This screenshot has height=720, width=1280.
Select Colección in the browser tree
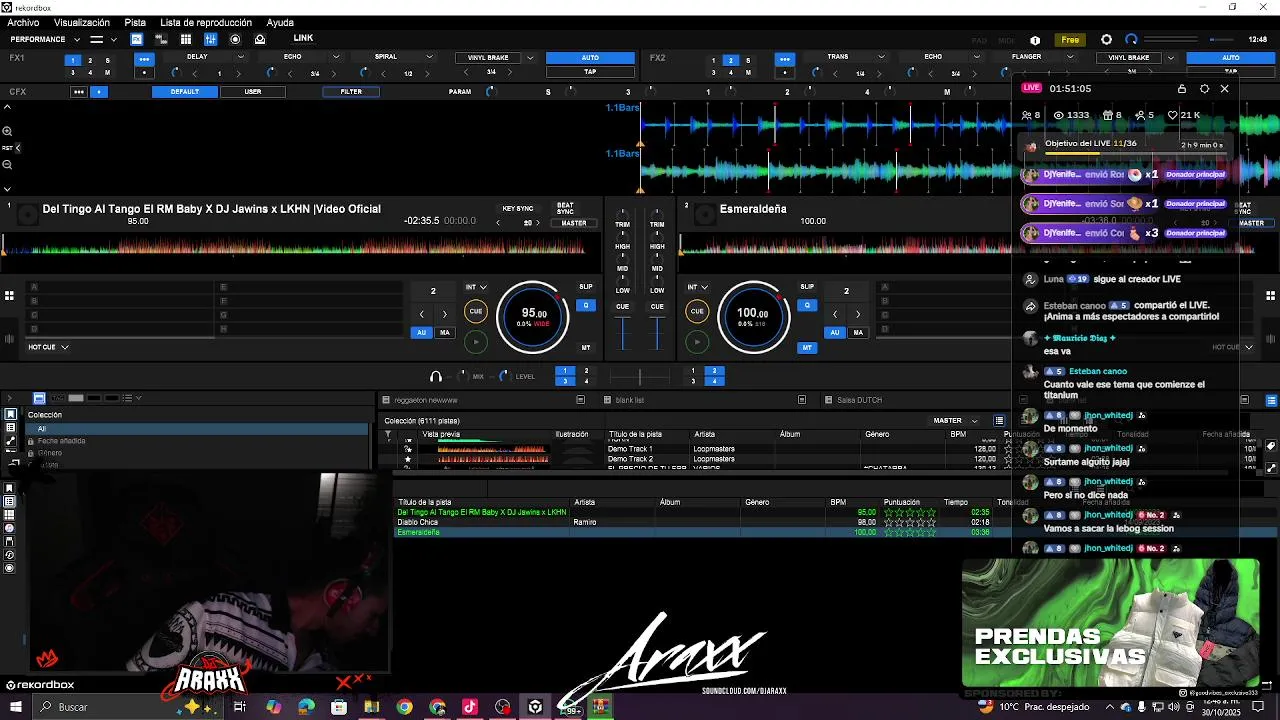[45, 415]
